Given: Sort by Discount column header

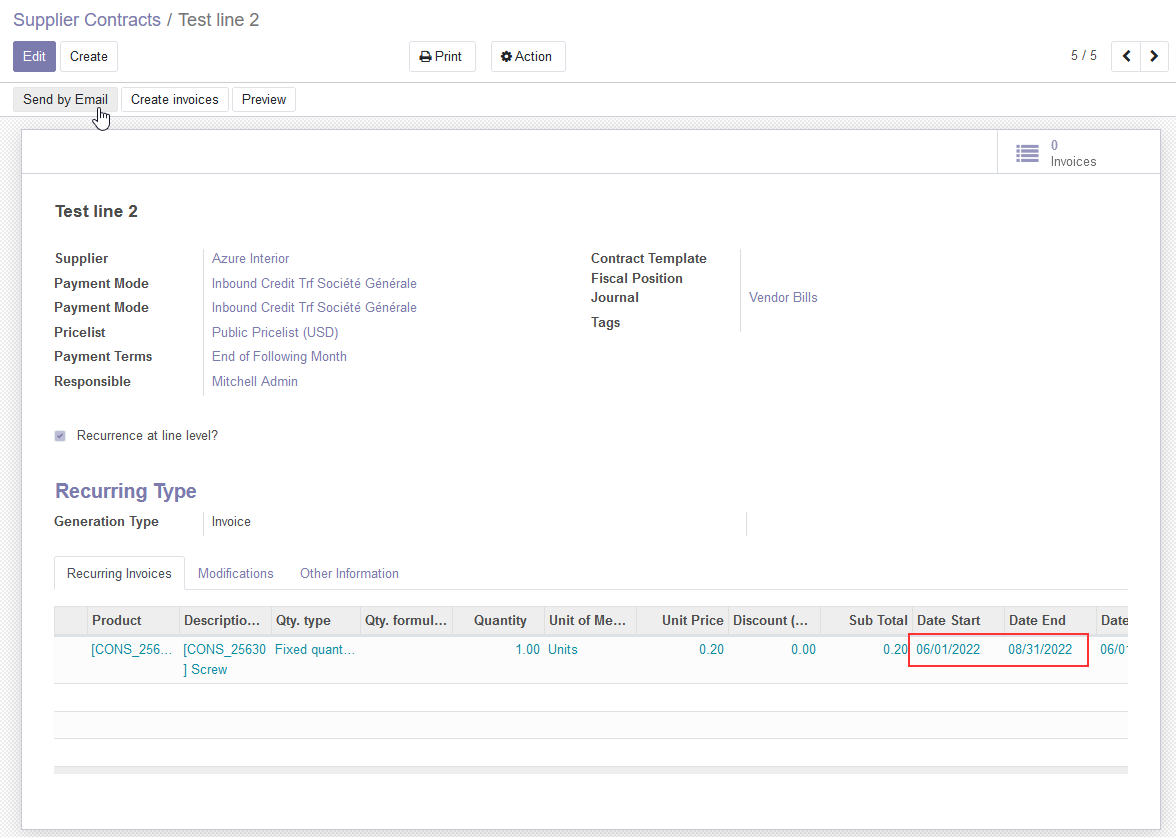Looking at the screenshot, I should pos(774,620).
